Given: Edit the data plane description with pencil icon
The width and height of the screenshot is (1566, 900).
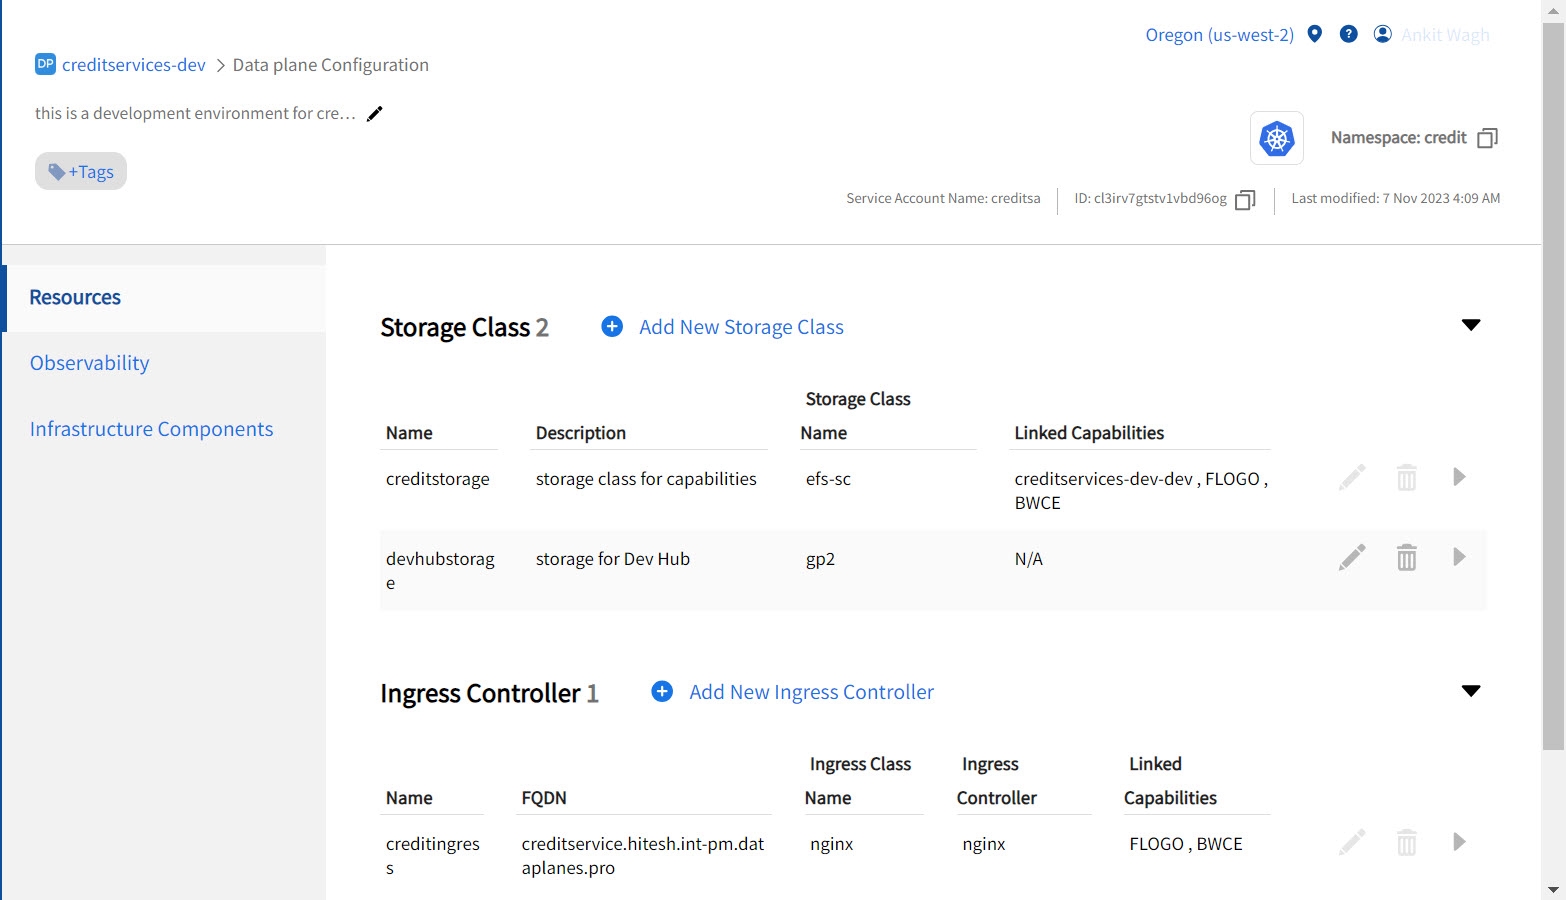Looking at the screenshot, I should pos(375,114).
